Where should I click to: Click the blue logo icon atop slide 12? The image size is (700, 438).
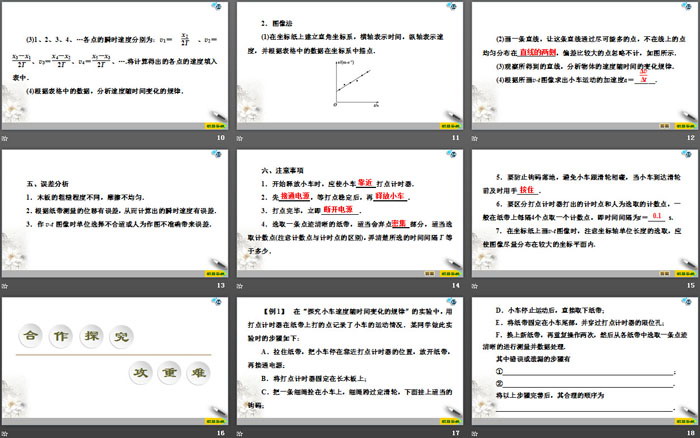(x=686, y=6)
